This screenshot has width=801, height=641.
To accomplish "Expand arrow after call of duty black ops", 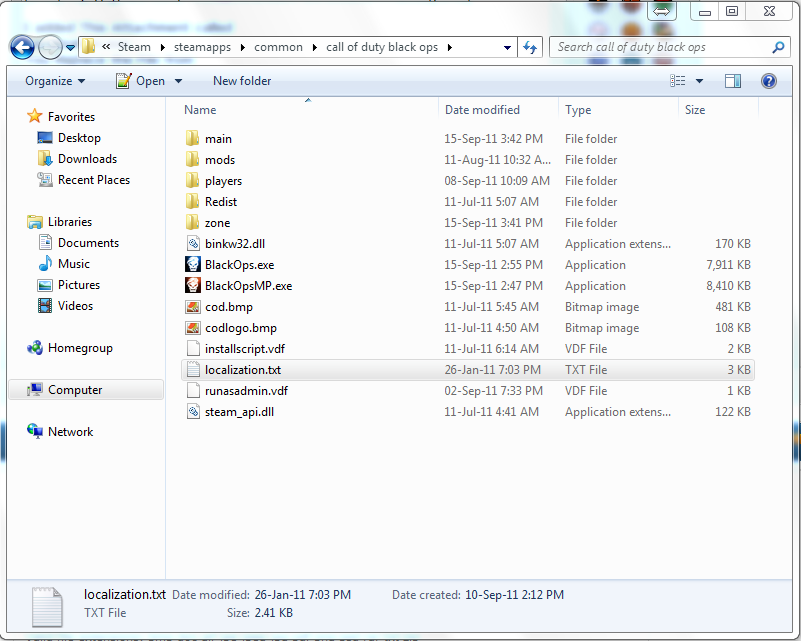I will [x=450, y=48].
